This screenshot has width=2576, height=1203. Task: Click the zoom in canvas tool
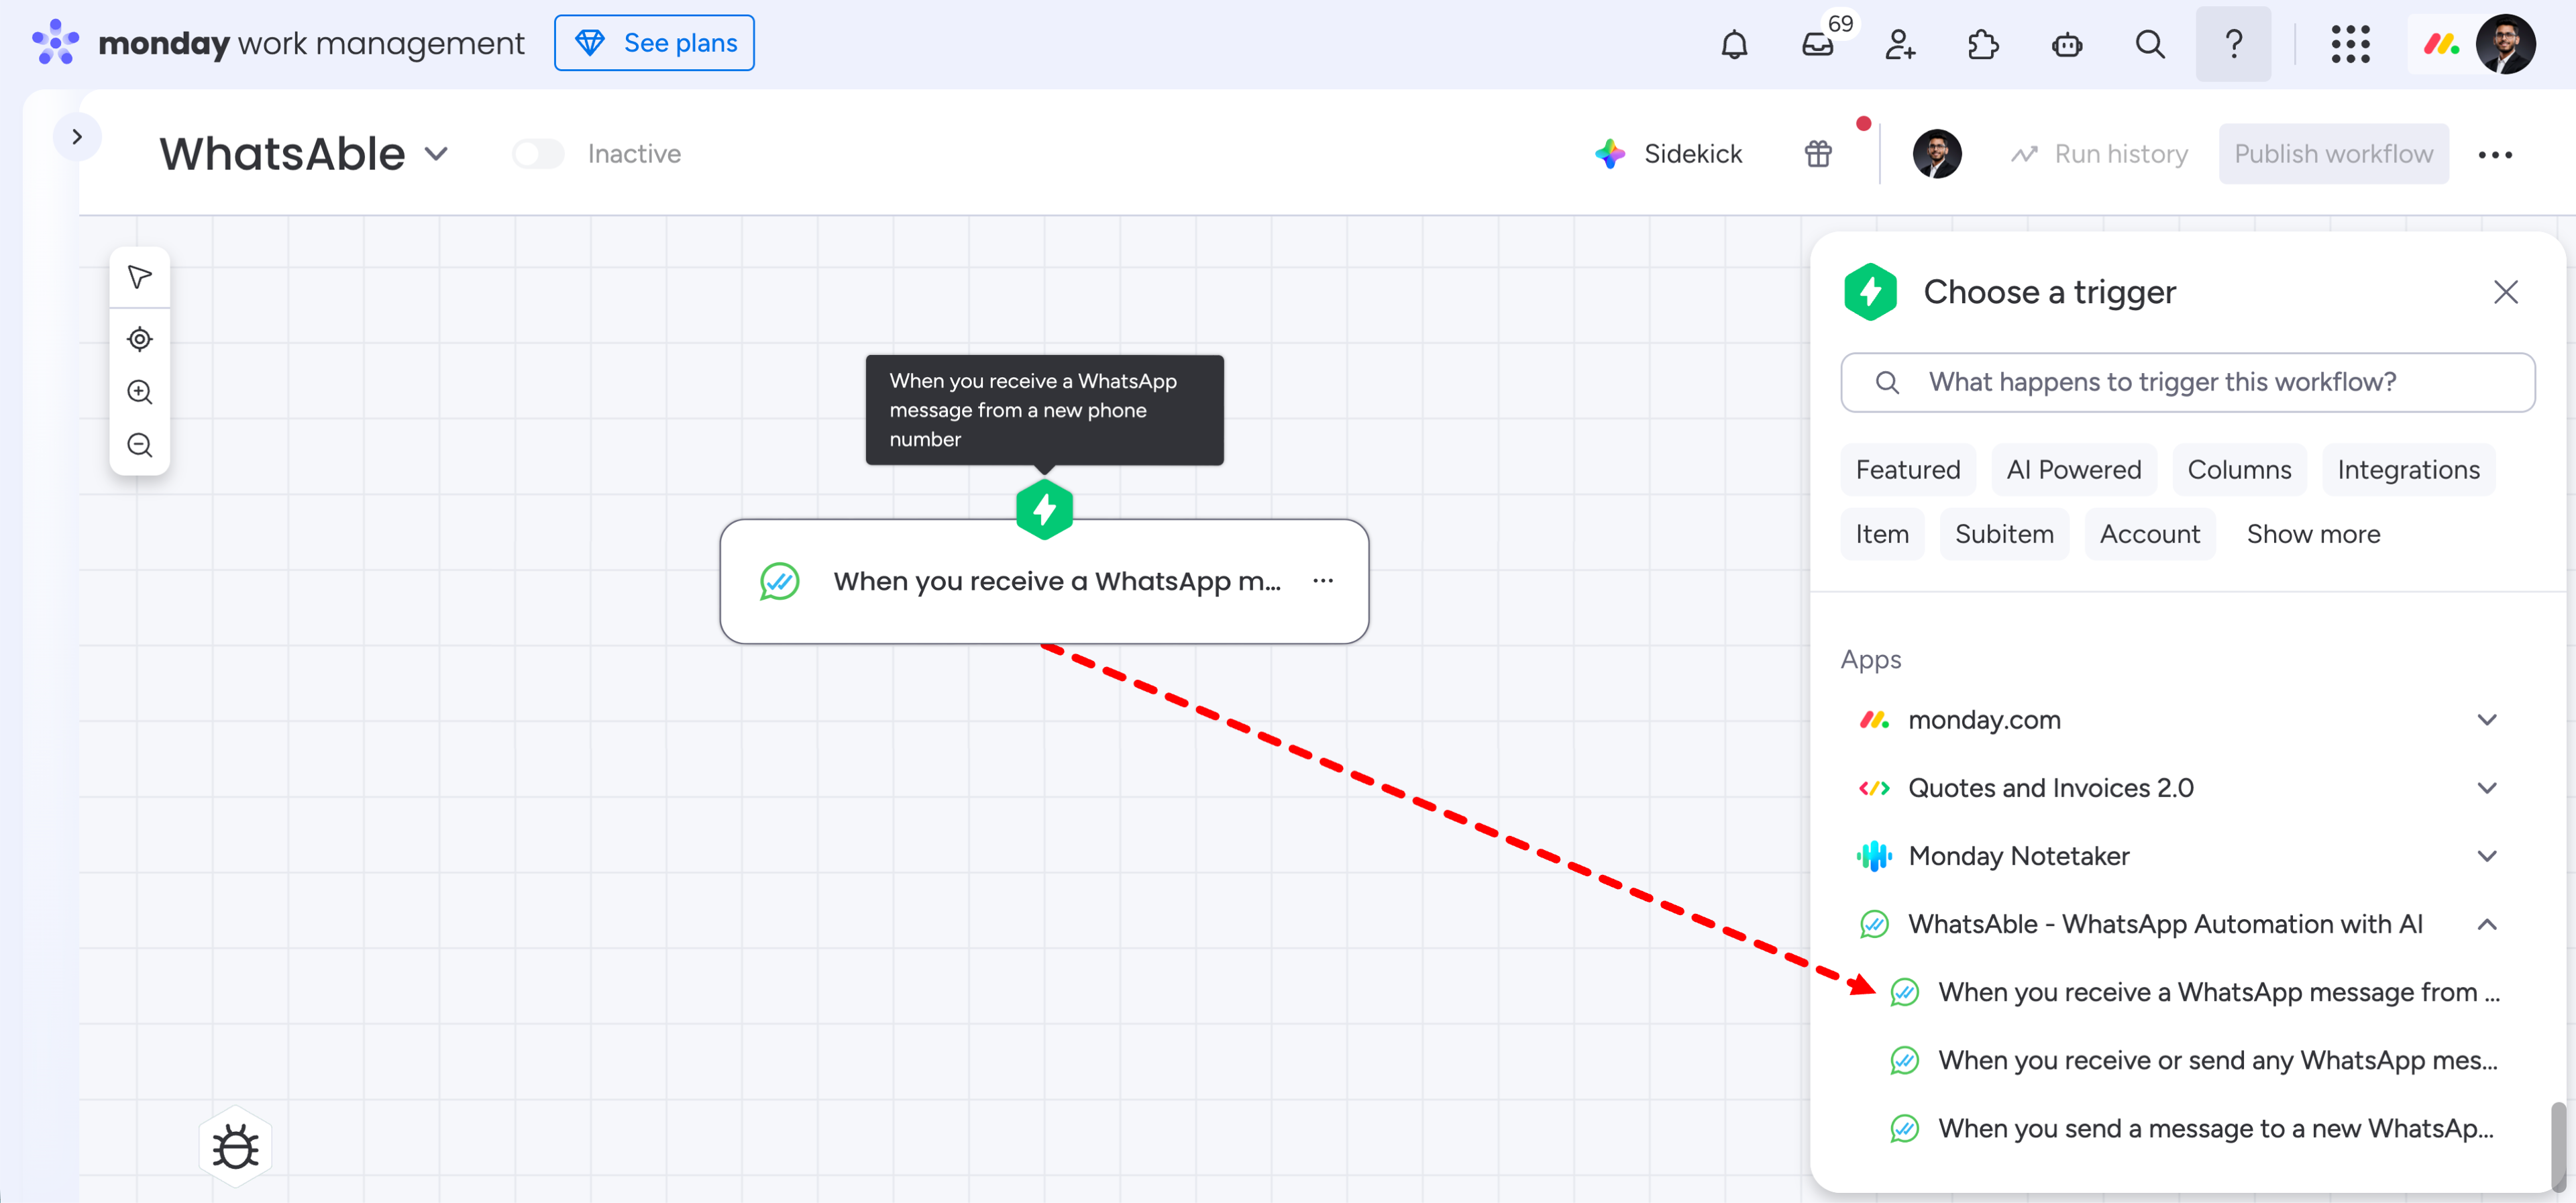pos(140,392)
